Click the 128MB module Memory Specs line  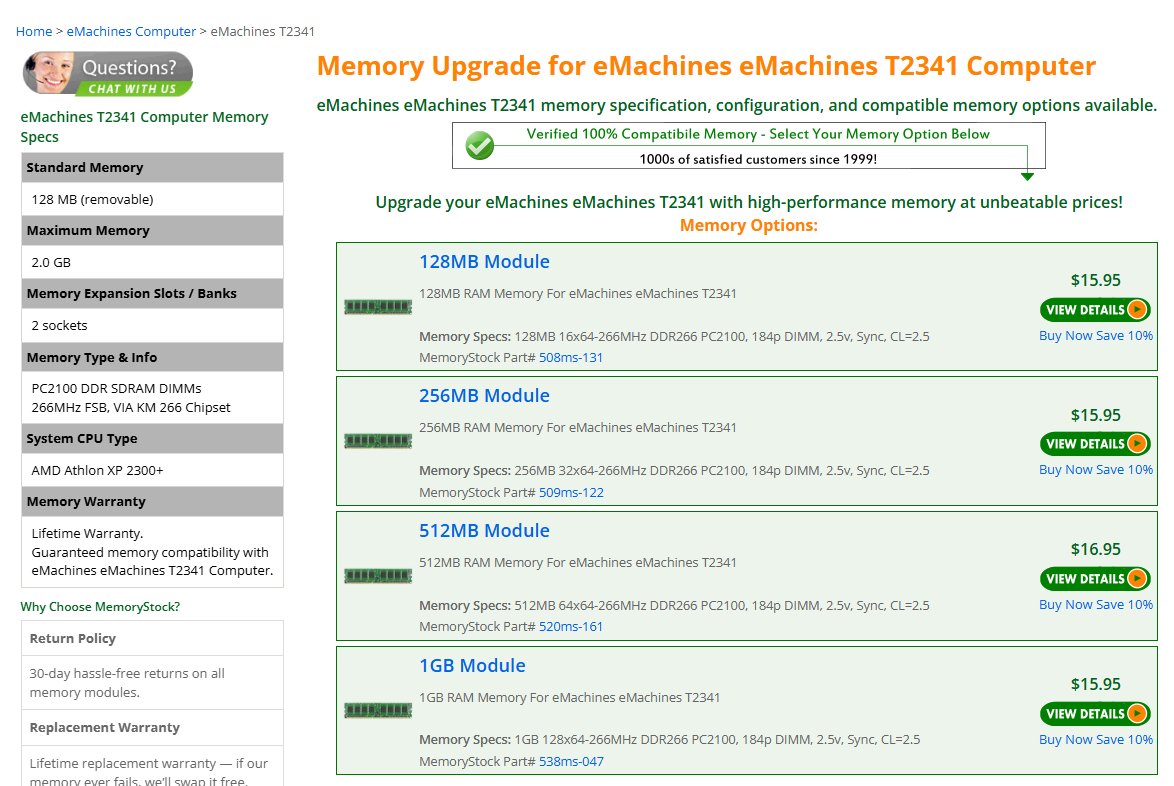coord(674,337)
